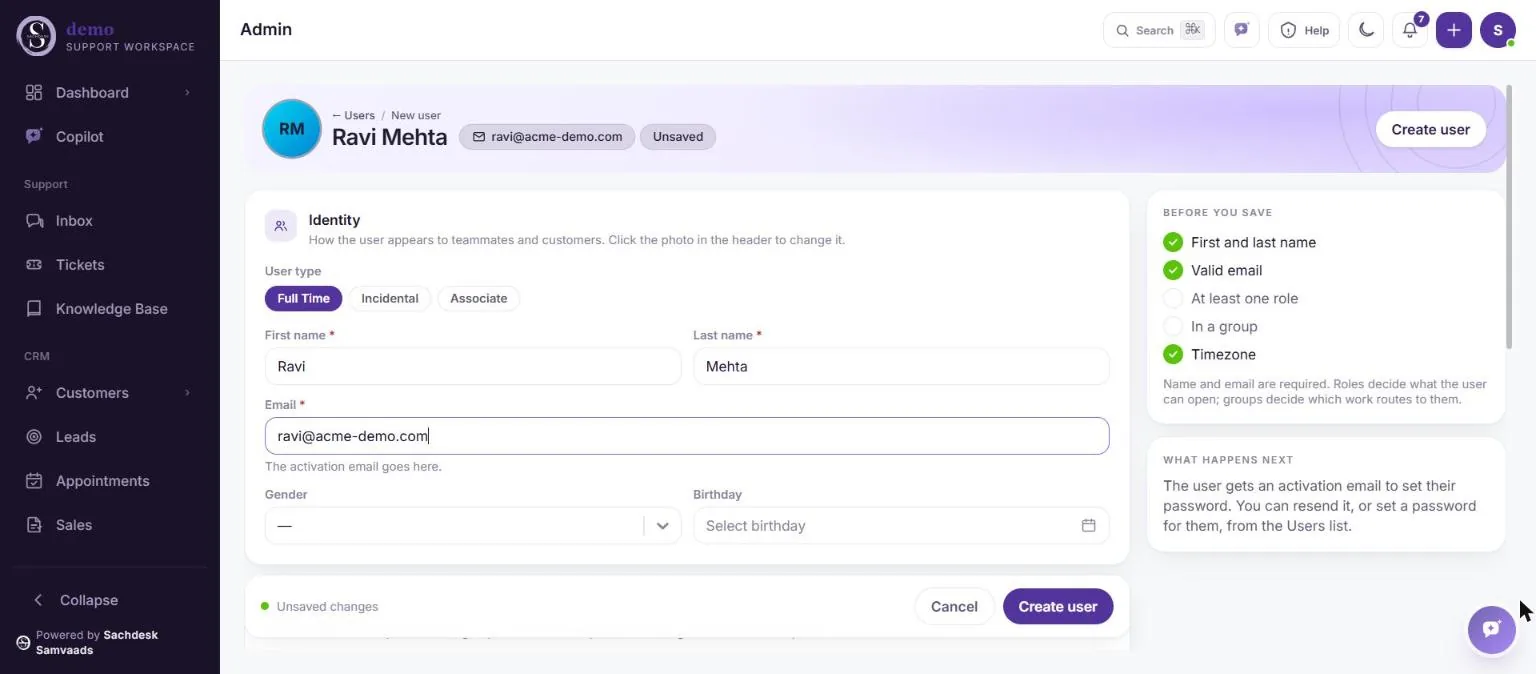The image size is (1536, 674).
Task: Cancel the new user form
Action: click(x=954, y=606)
